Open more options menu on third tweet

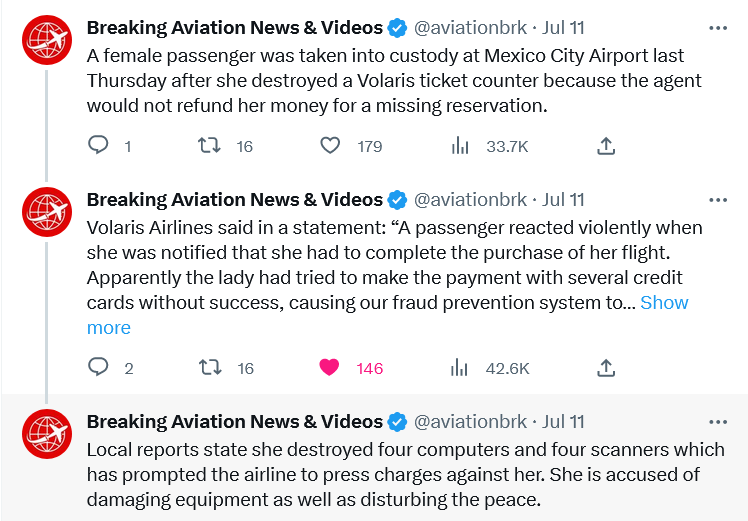click(717, 421)
